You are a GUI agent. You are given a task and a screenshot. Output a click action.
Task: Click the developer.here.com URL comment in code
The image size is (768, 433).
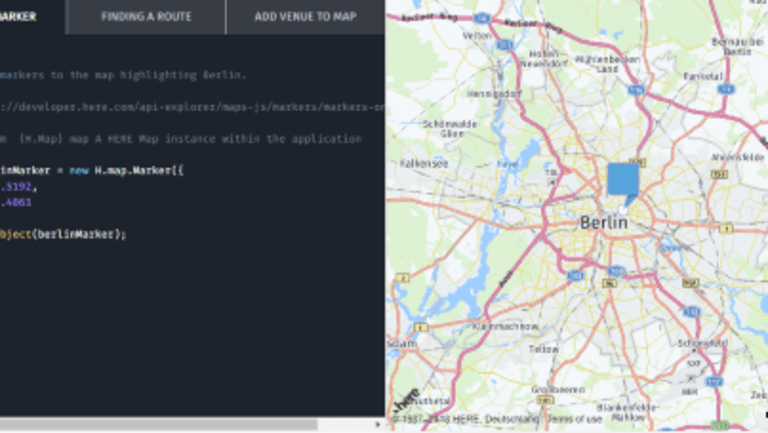click(192, 107)
